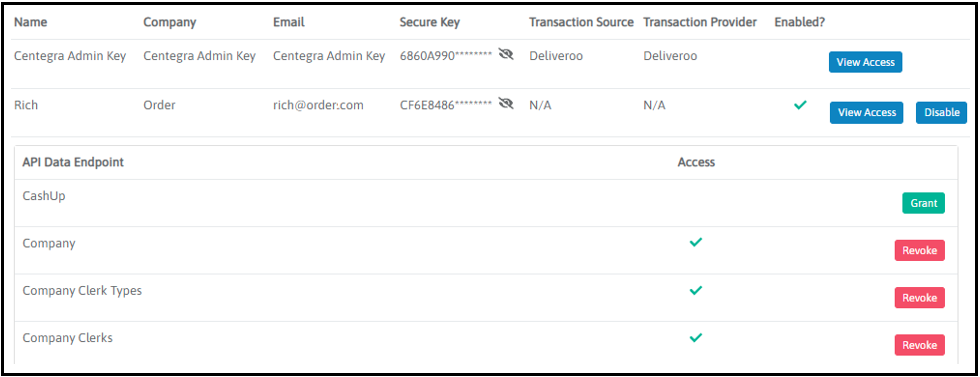View Access for the Rich key
The width and height of the screenshot is (980, 377).
click(x=866, y=113)
